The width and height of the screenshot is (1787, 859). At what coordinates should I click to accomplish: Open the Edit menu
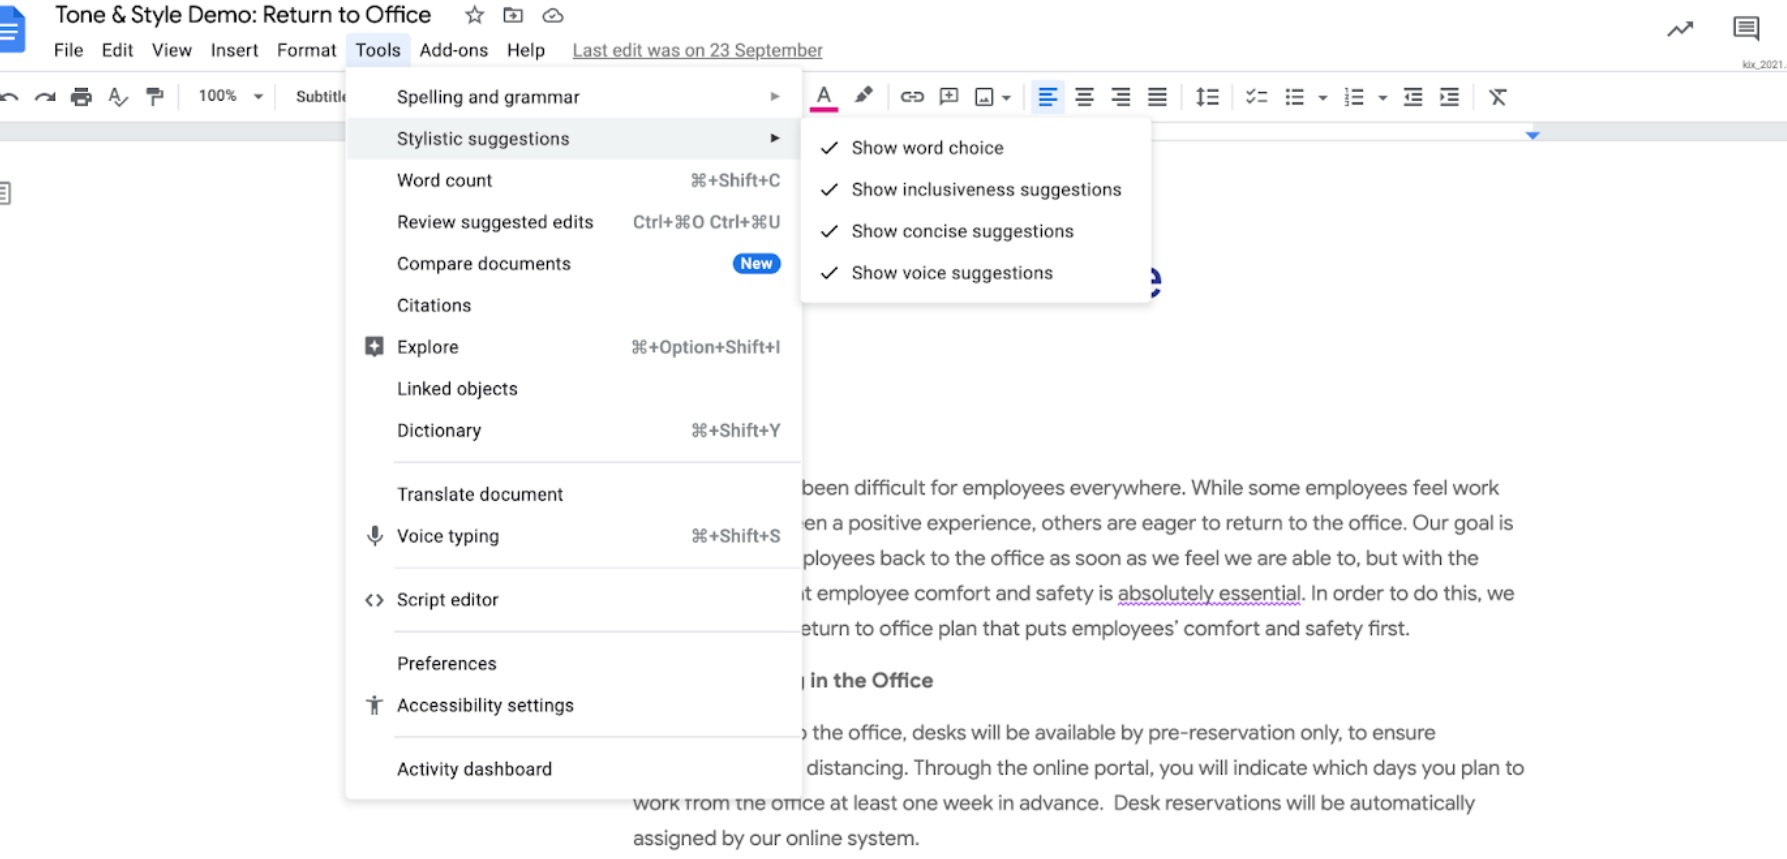click(117, 50)
